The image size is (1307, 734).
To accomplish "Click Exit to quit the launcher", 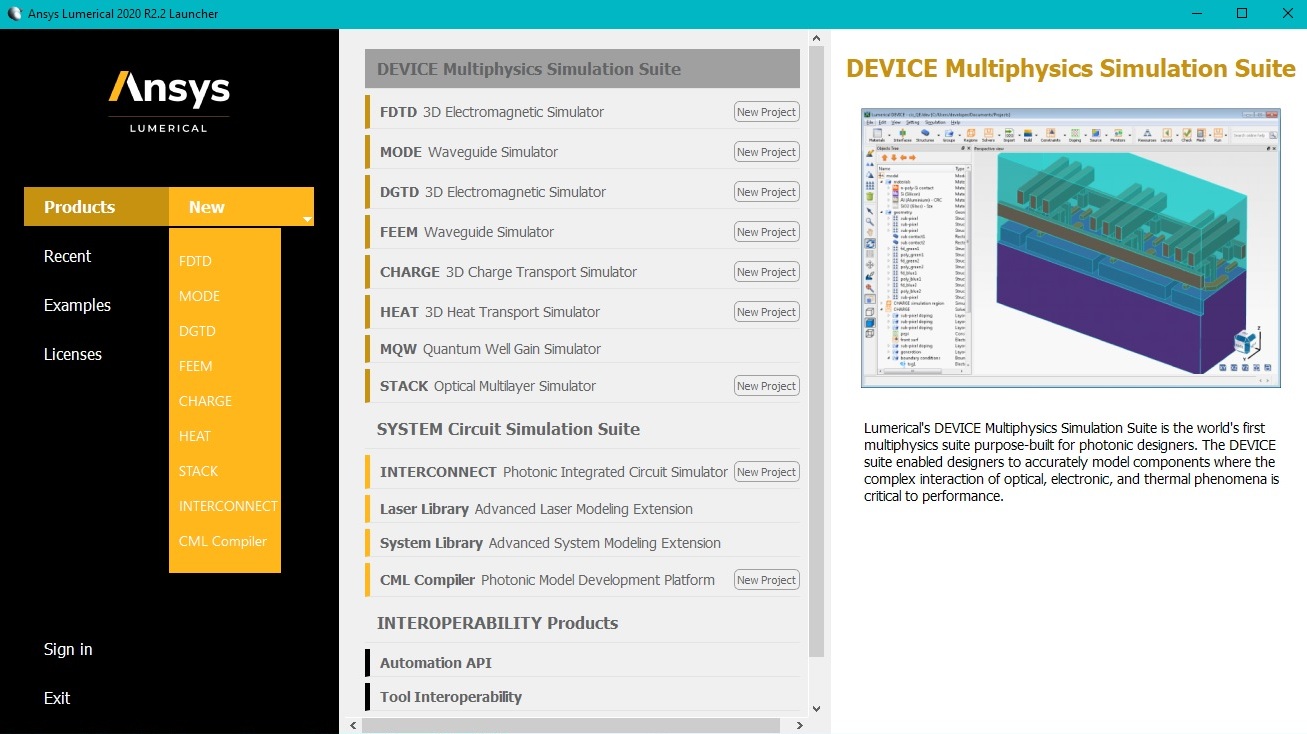I will tap(57, 698).
